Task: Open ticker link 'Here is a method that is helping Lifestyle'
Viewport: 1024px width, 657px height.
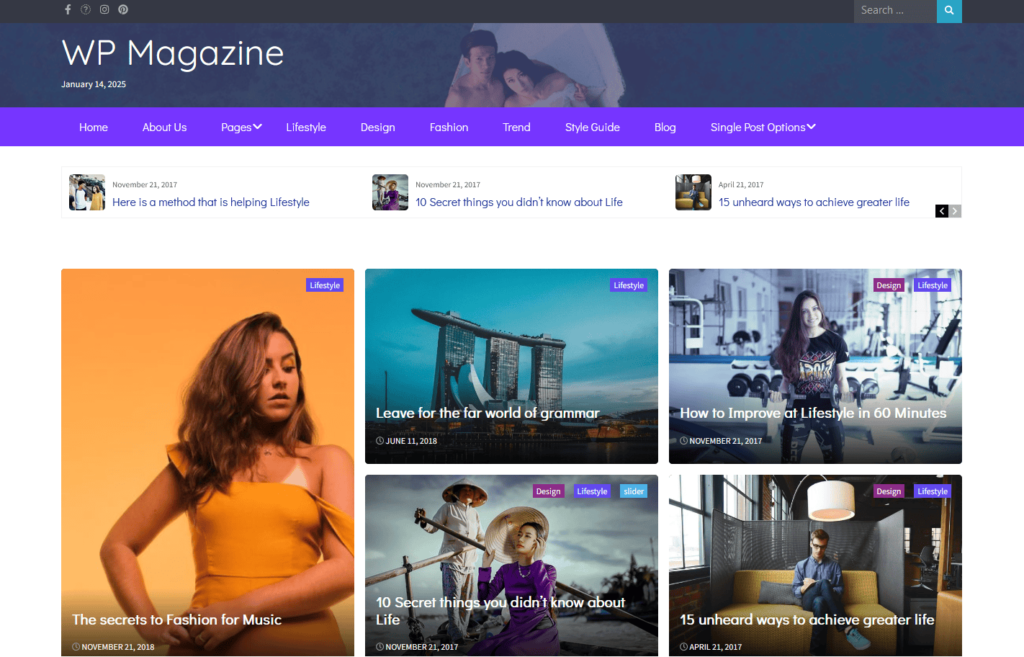Action: (211, 202)
